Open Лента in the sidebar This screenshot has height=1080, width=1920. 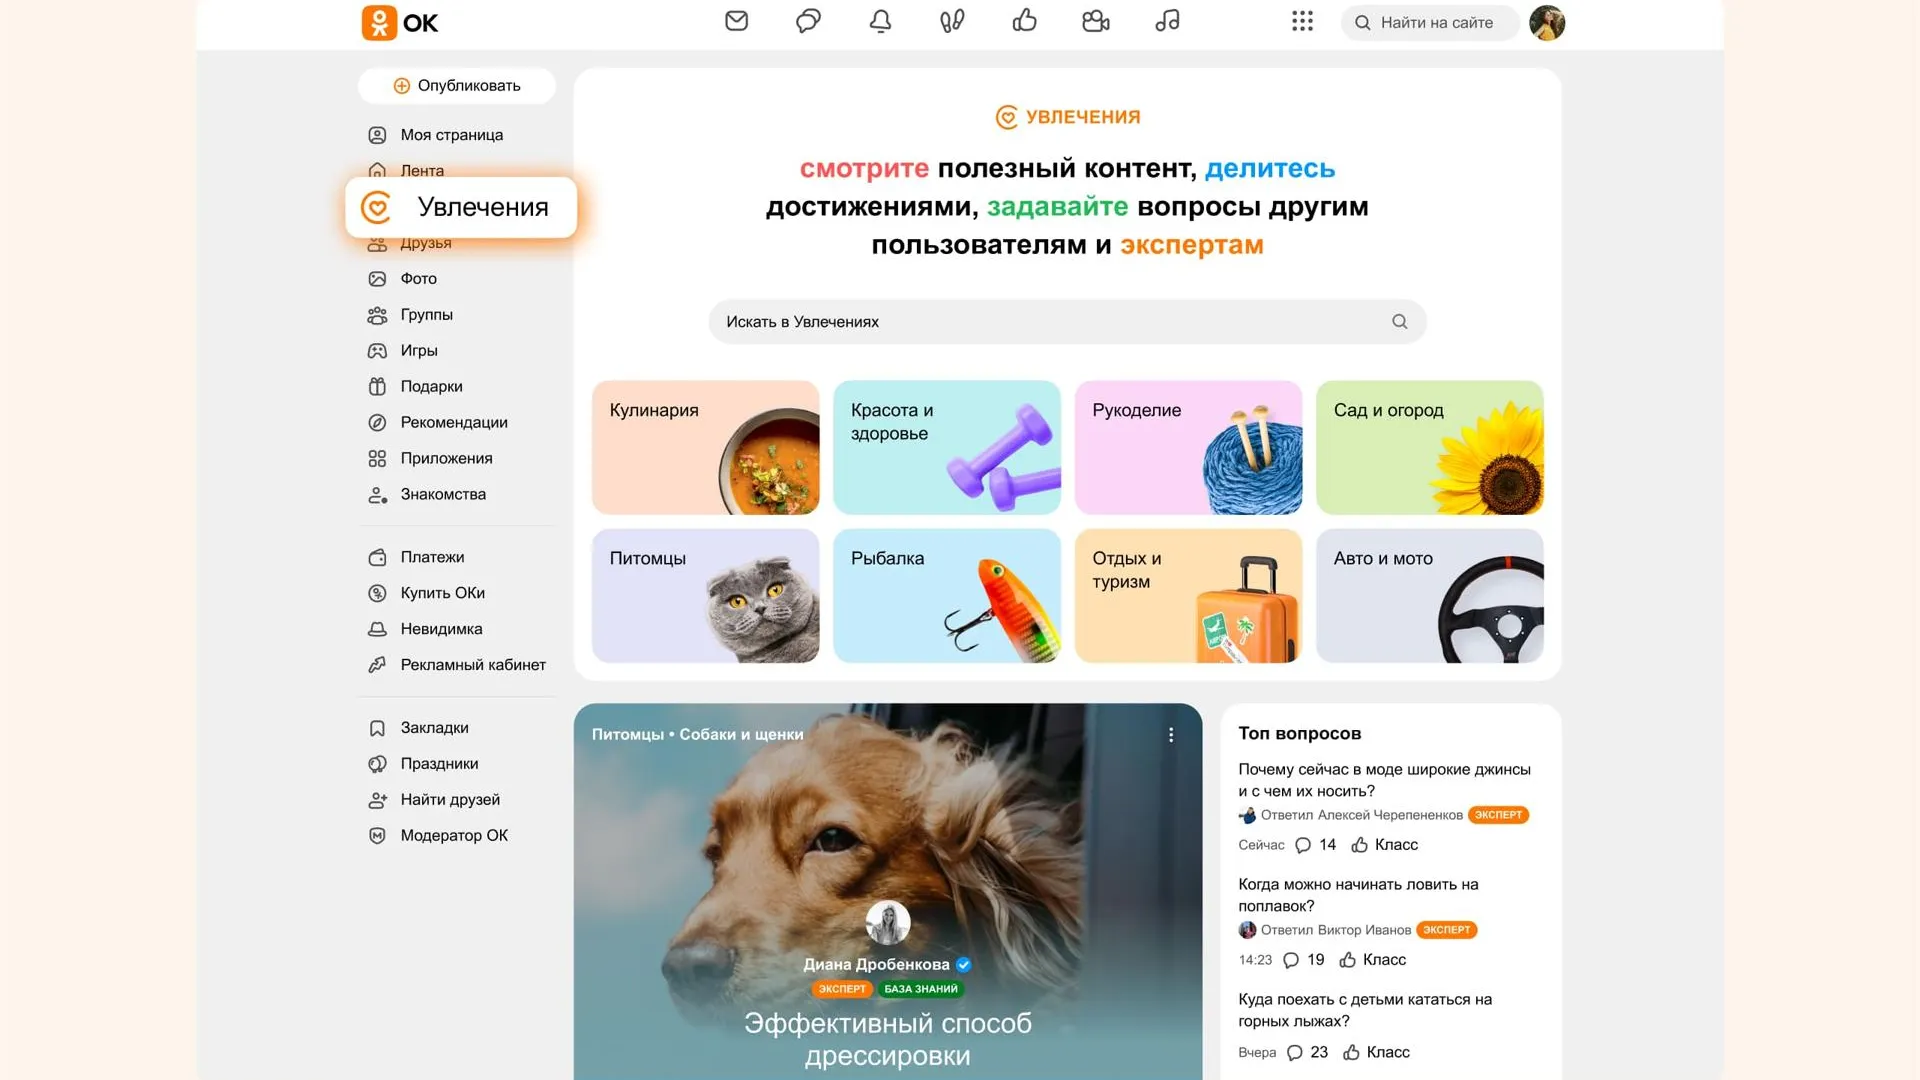422,170
